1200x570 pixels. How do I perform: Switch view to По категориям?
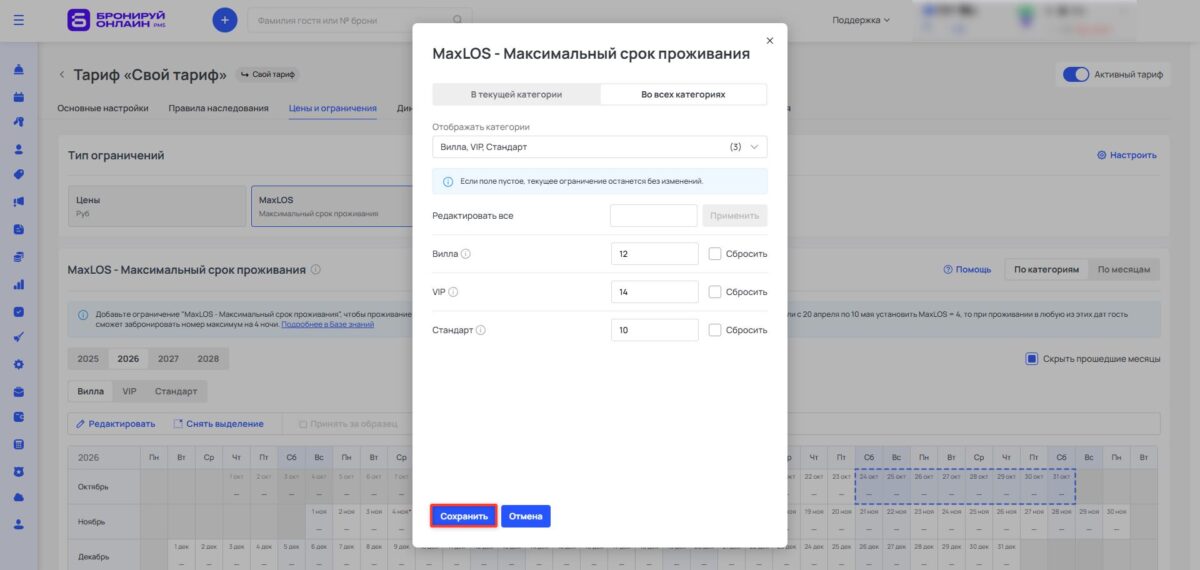[1046, 269]
